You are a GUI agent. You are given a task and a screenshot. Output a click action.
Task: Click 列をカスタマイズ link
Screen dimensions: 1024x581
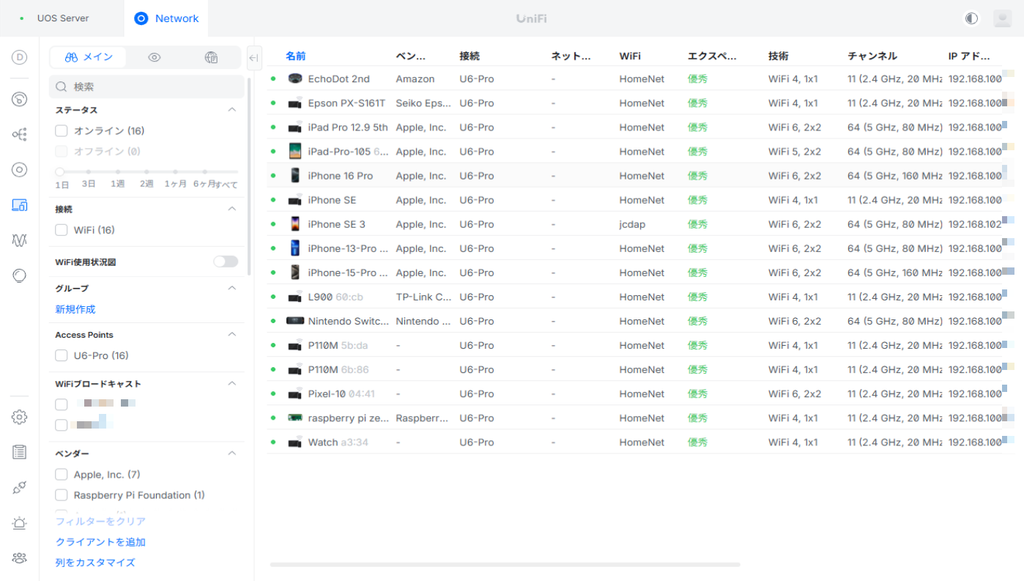click(95, 562)
